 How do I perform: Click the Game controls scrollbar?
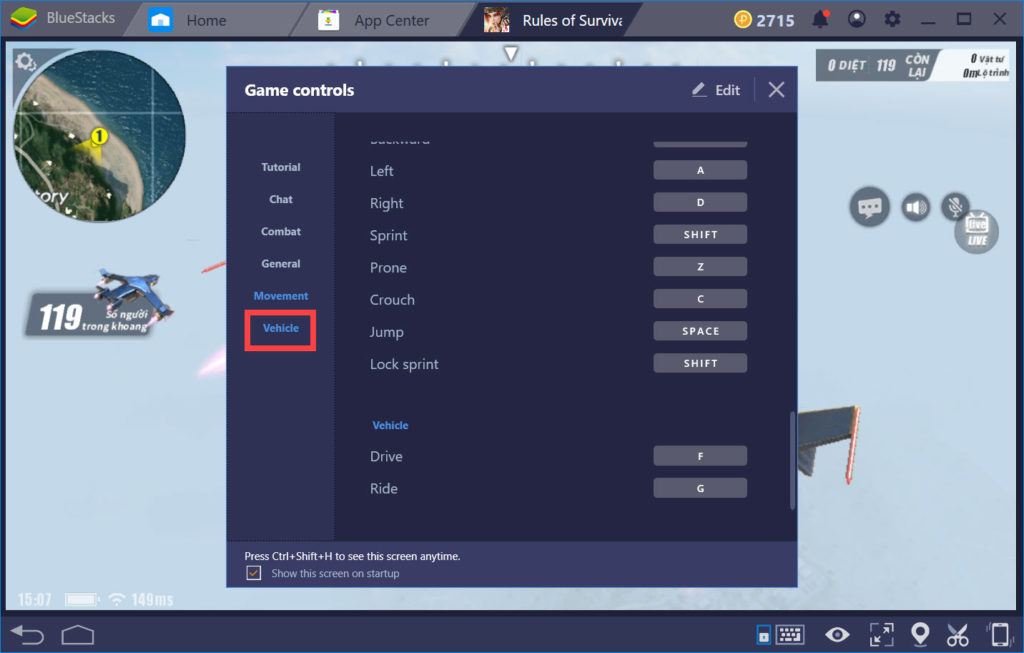(x=792, y=460)
